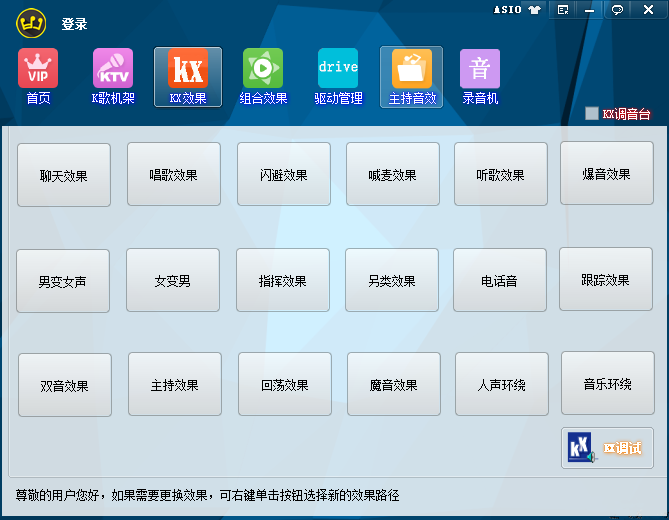
Task: Click the 登录 login link
Action: click(x=74, y=24)
